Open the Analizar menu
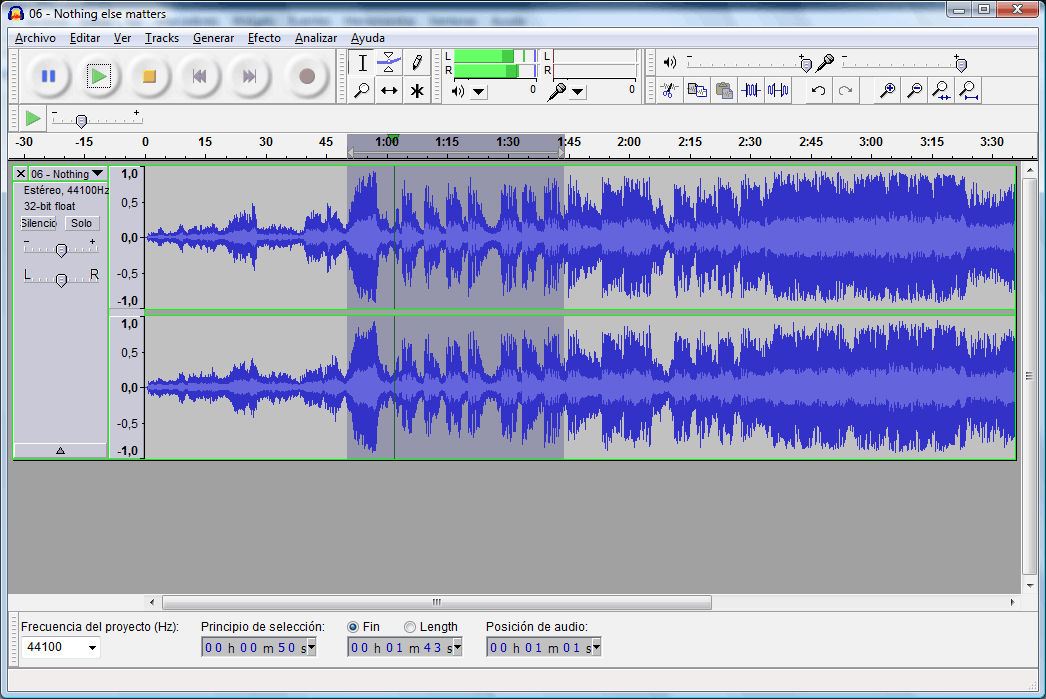 [315, 38]
